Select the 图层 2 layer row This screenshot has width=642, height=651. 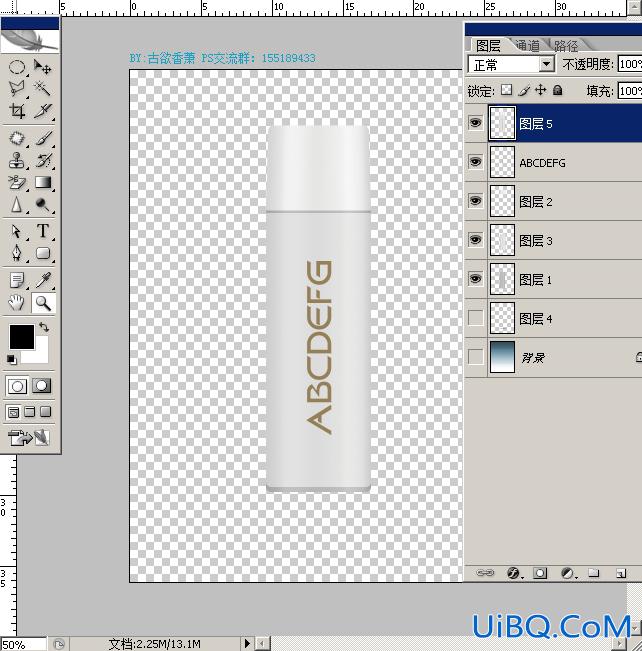[553, 201]
